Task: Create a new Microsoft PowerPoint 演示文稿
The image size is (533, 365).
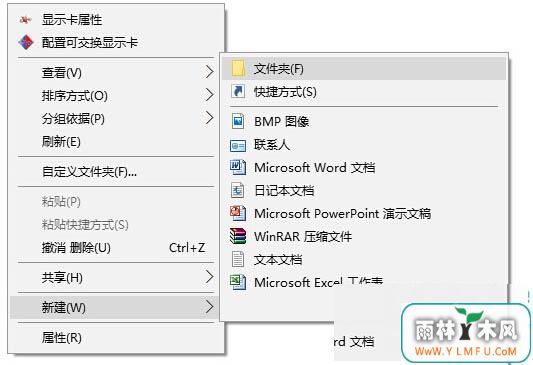Action: pos(364,214)
